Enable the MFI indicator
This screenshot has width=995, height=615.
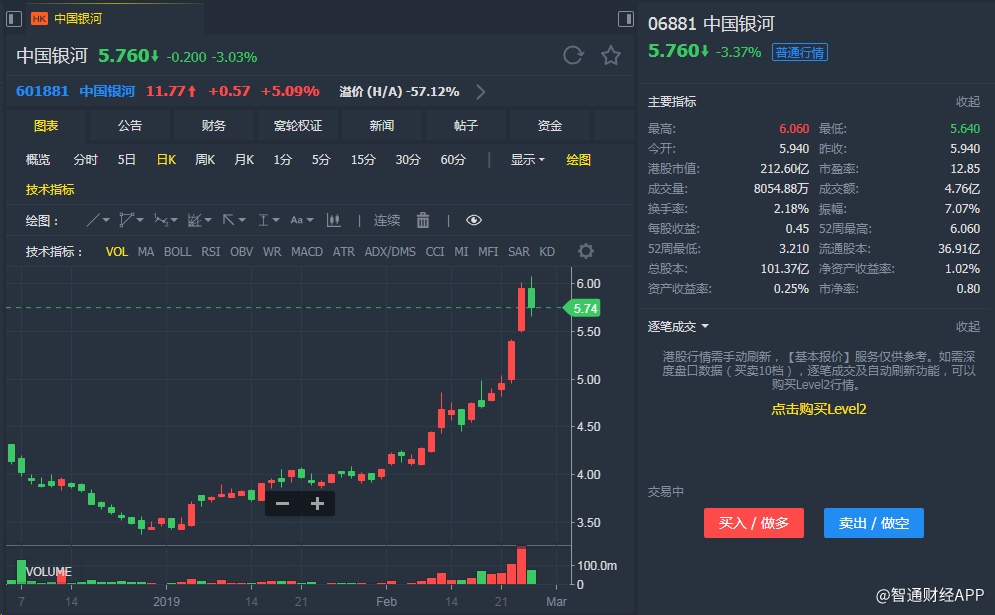[488, 252]
